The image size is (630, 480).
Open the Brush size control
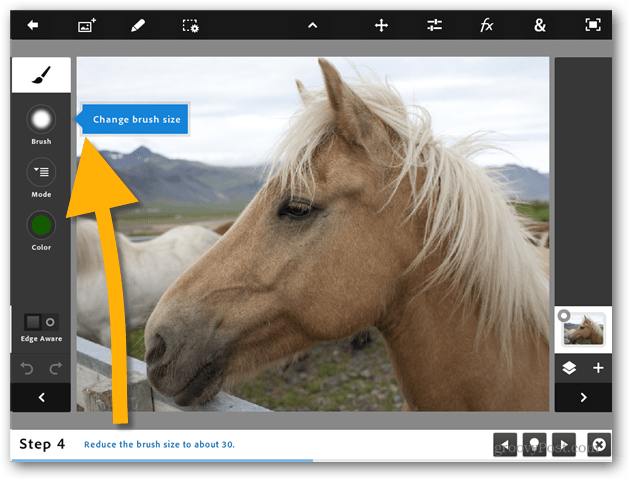click(41, 120)
